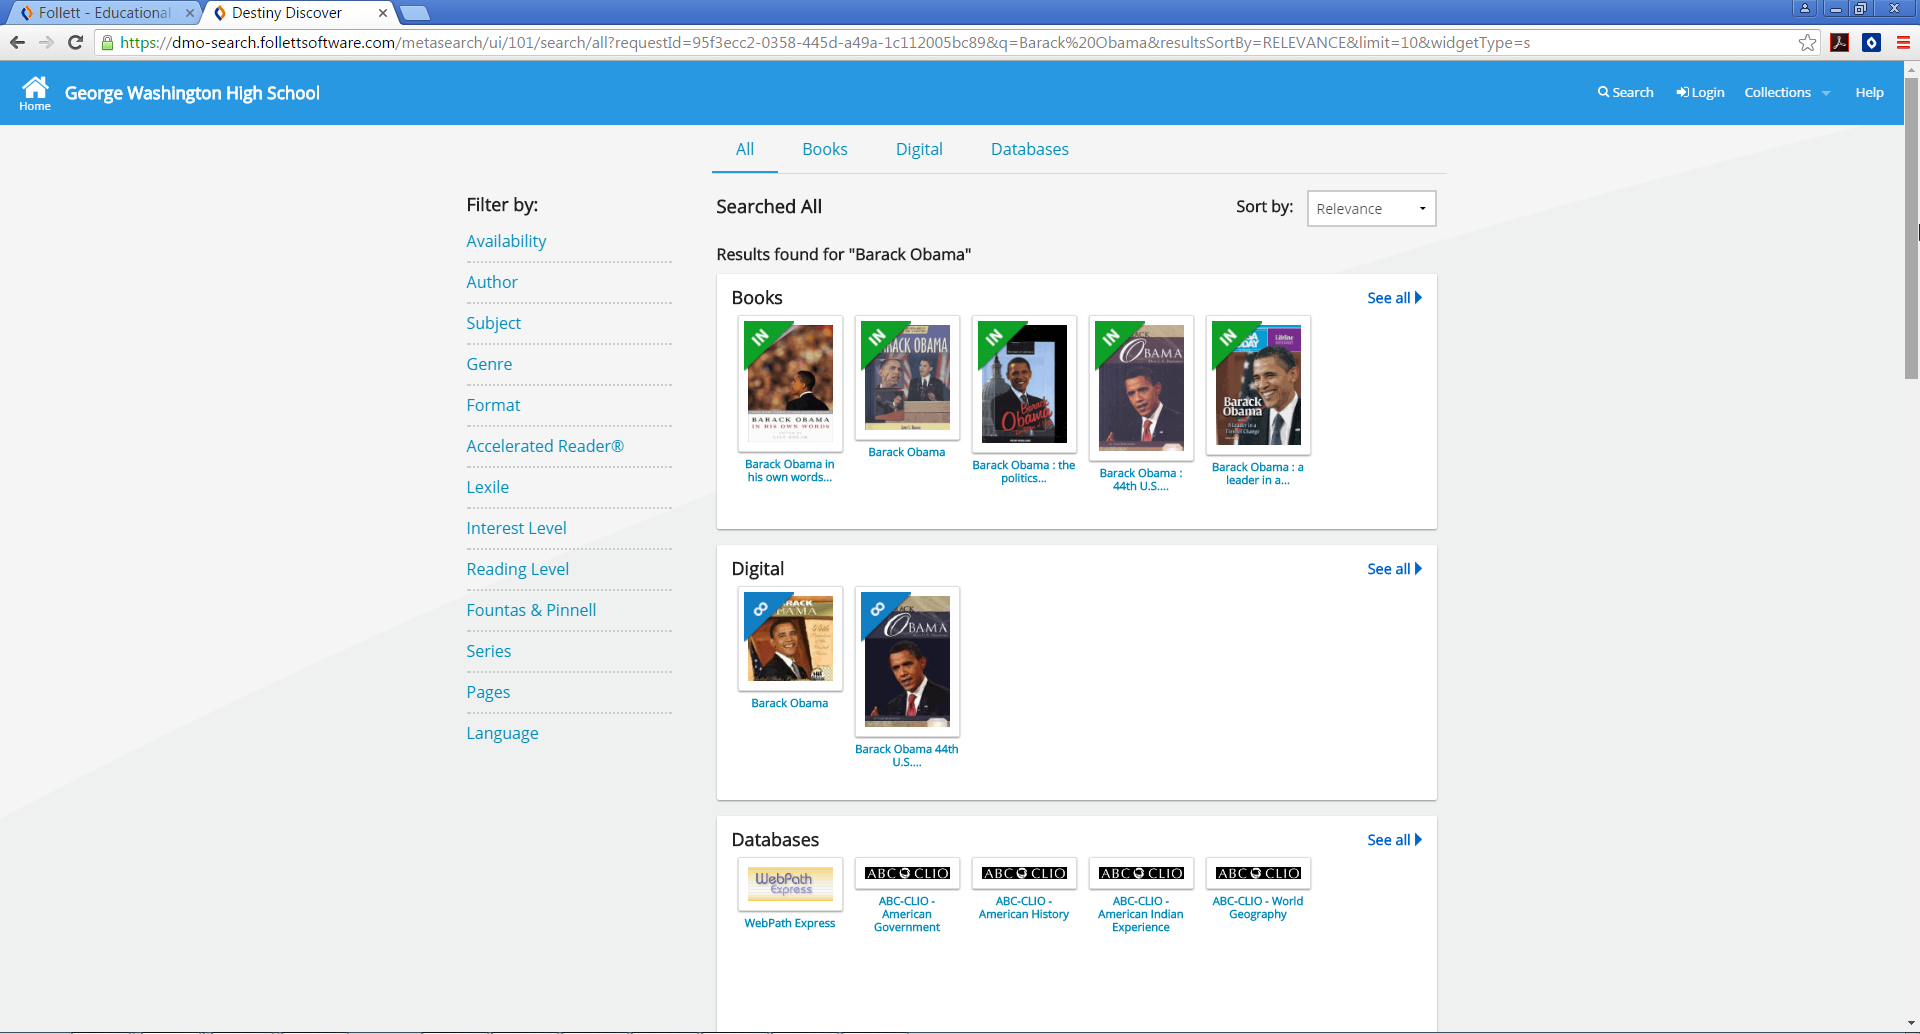Close the Follett - Educational browser tab
Viewport: 1920px width, 1034px height.
tap(190, 13)
